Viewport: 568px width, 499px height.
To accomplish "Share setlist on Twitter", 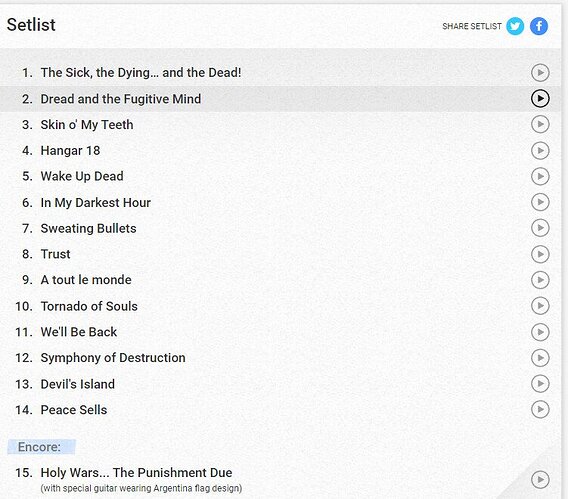I will (x=515, y=26).
